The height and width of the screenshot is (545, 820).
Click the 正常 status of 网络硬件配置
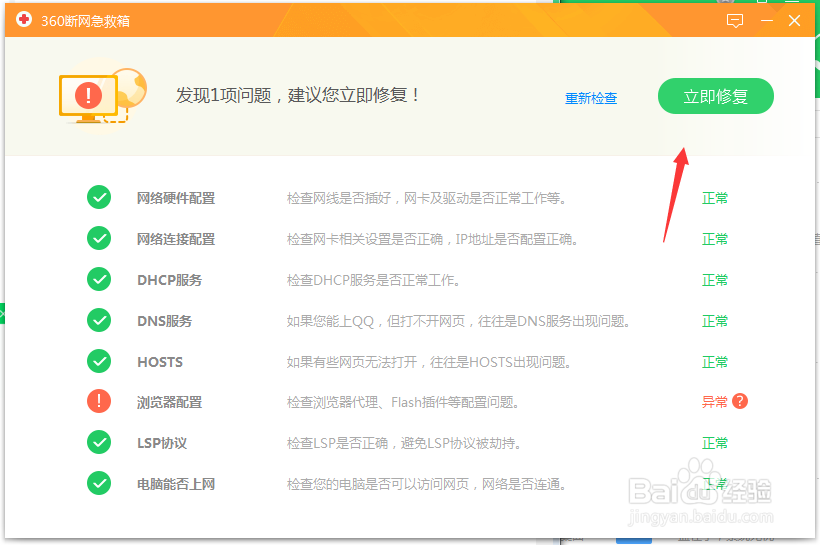point(714,198)
